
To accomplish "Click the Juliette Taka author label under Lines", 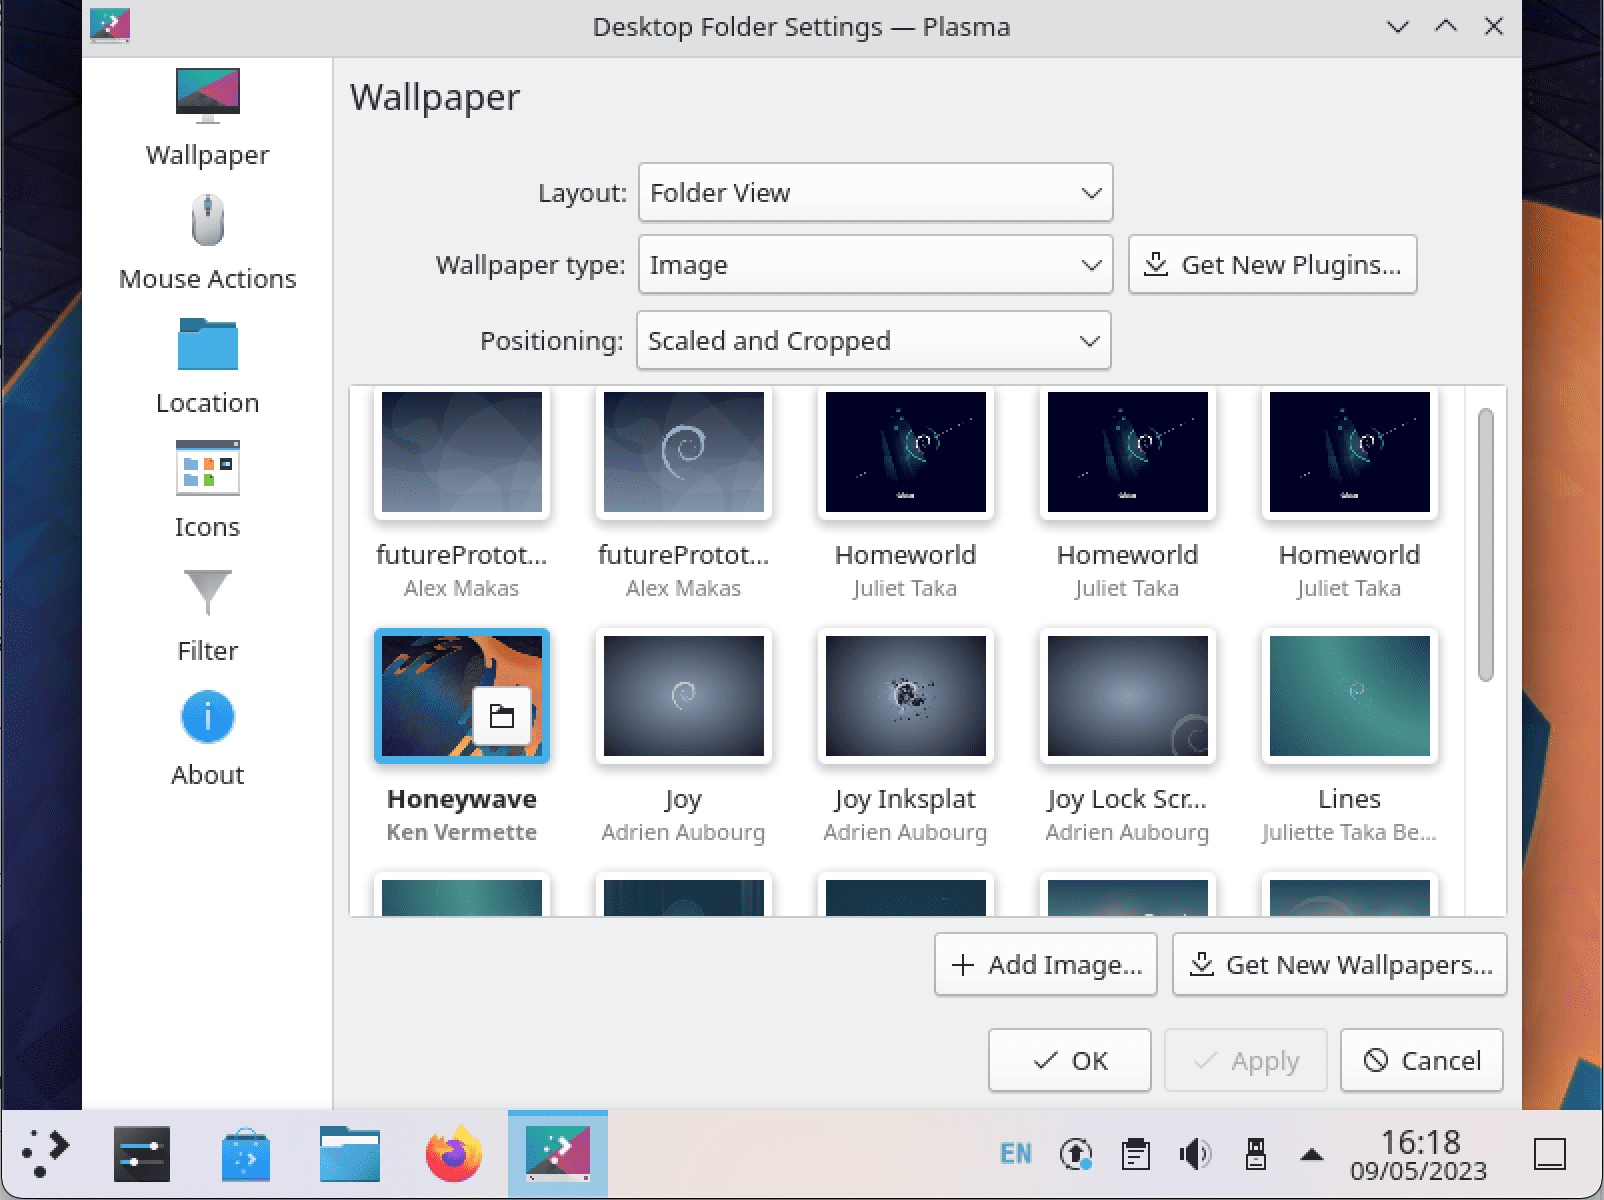I will (1349, 832).
